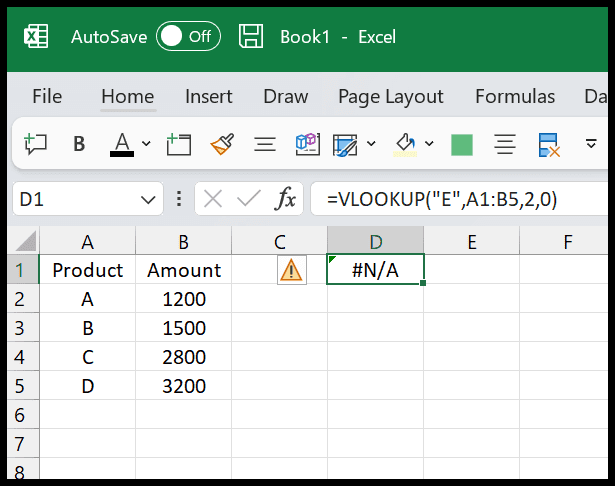Click the new comment icon
615x486 pixels.
[x=35, y=144]
